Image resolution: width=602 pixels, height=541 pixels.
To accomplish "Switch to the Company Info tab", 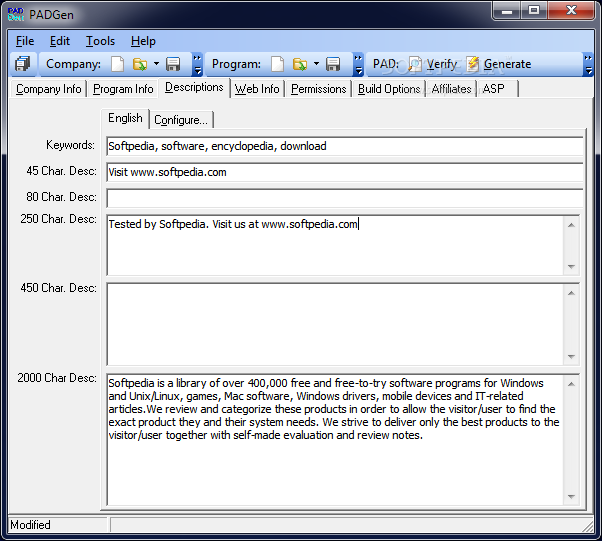I will coord(48,89).
